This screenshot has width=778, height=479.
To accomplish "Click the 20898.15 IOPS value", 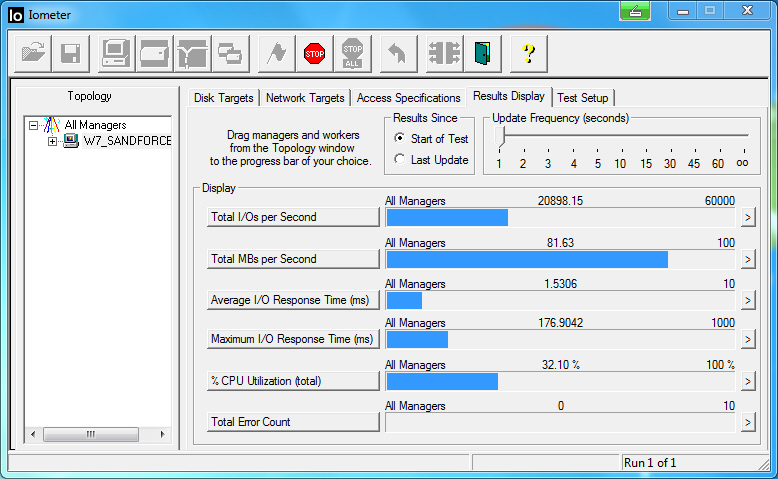I will point(560,201).
